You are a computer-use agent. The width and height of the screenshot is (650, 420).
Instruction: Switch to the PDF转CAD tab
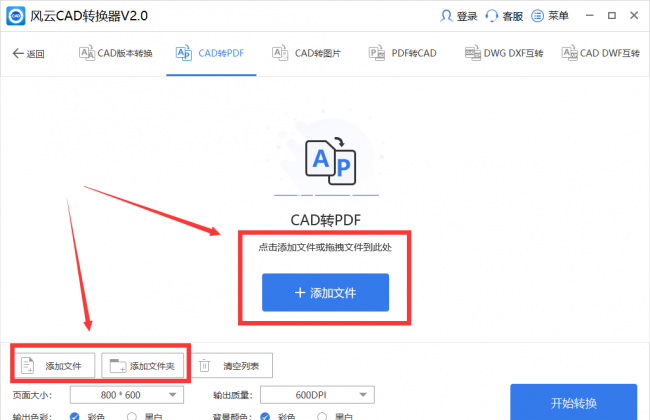pos(403,53)
